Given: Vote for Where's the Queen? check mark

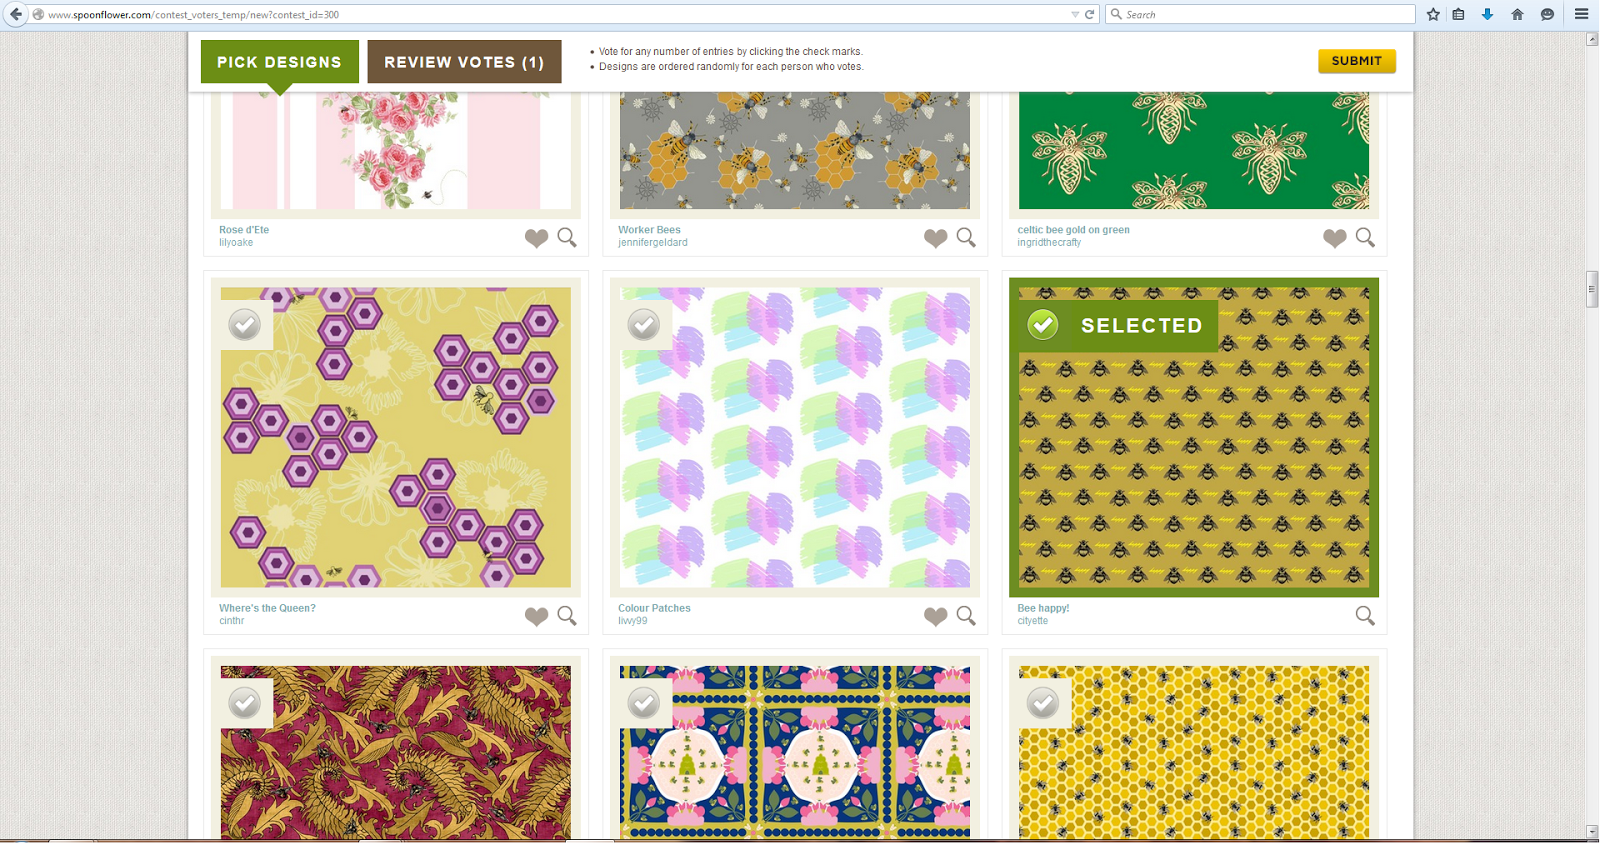Looking at the screenshot, I should pyautogui.click(x=245, y=325).
